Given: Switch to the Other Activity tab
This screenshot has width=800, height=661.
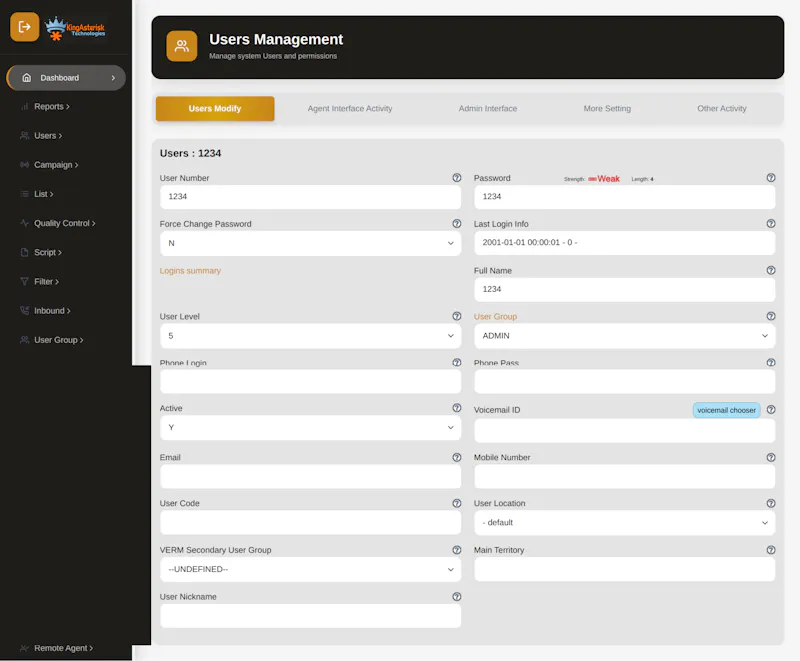Looking at the screenshot, I should click(722, 109).
